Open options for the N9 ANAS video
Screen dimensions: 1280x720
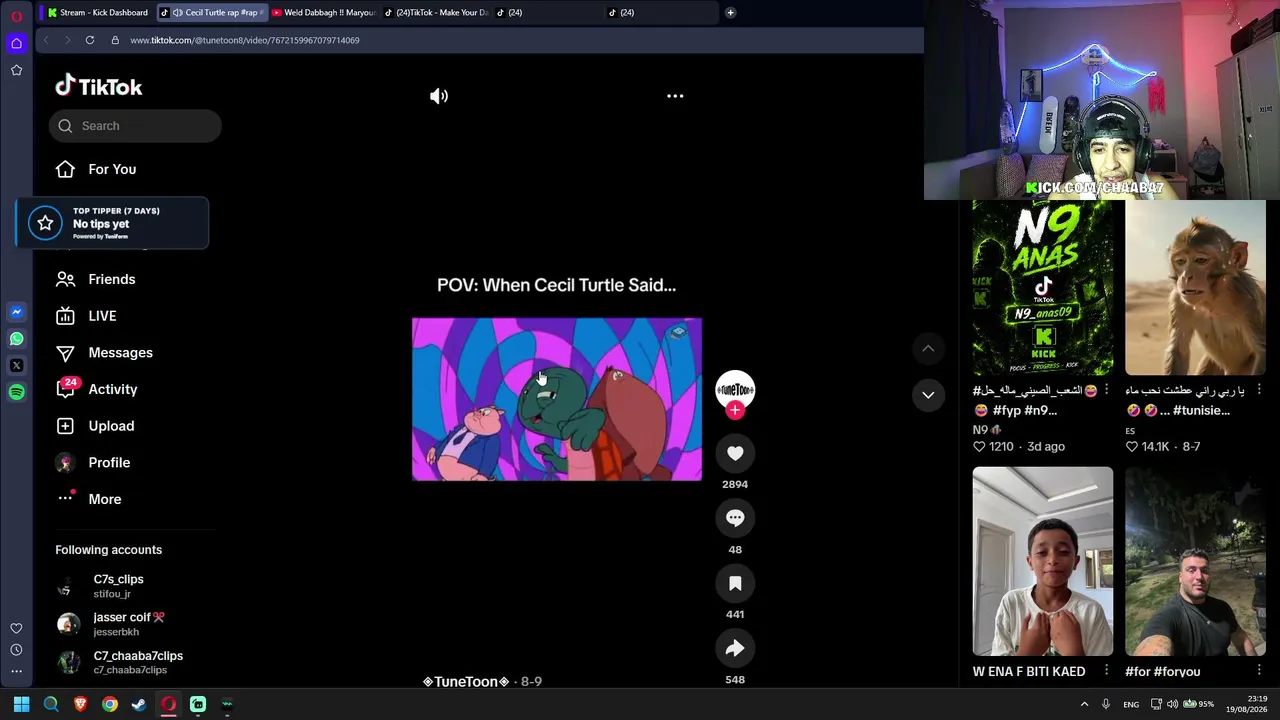pyautogui.click(x=1106, y=390)
